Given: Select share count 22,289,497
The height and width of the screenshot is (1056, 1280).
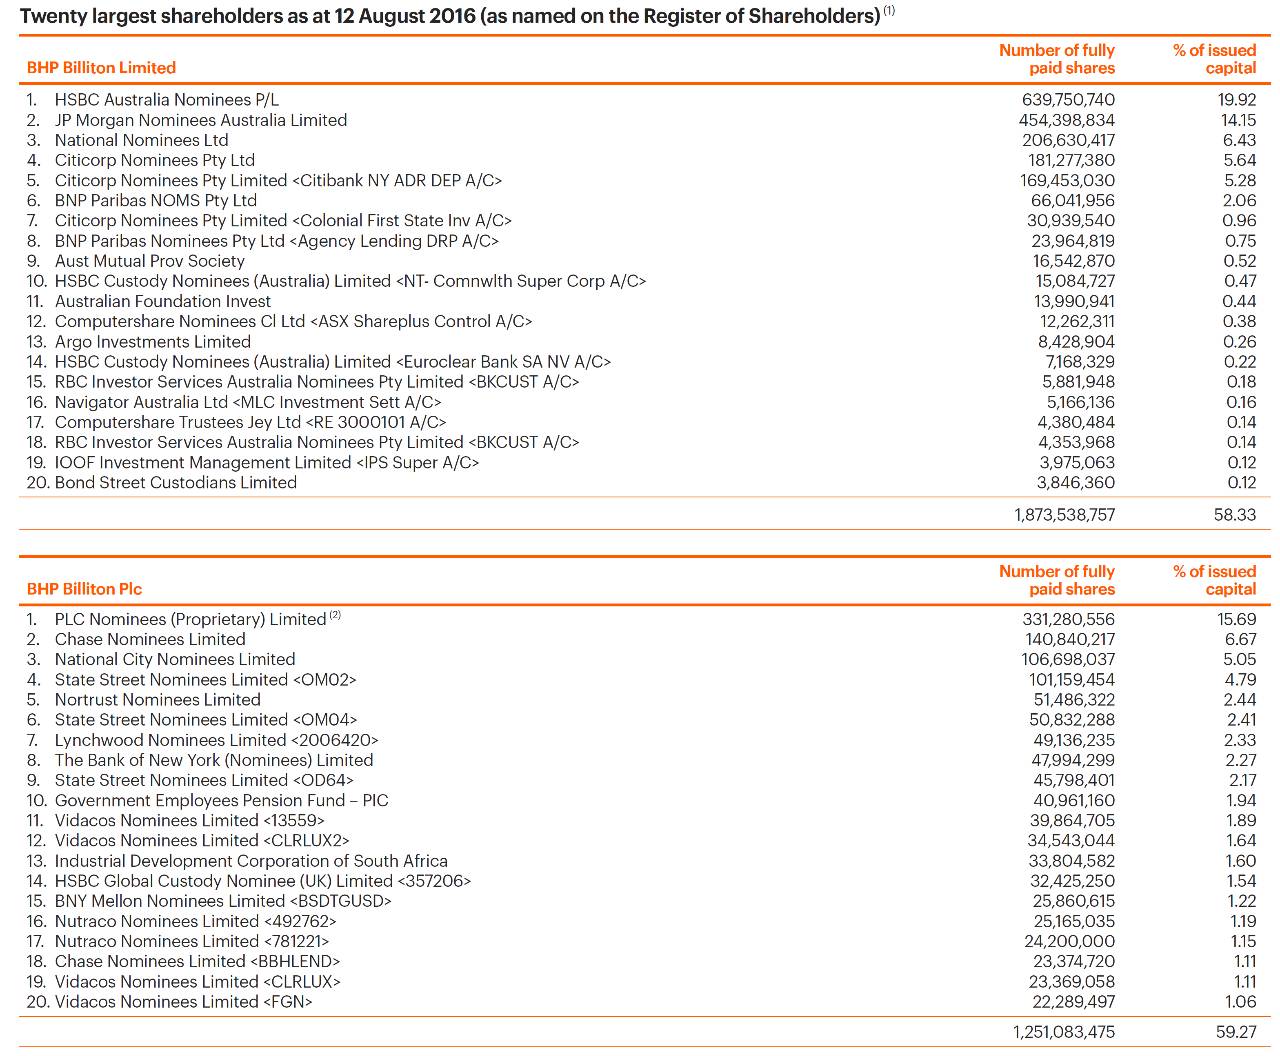Looking at the screenshot, I should coord(1072,1002).
